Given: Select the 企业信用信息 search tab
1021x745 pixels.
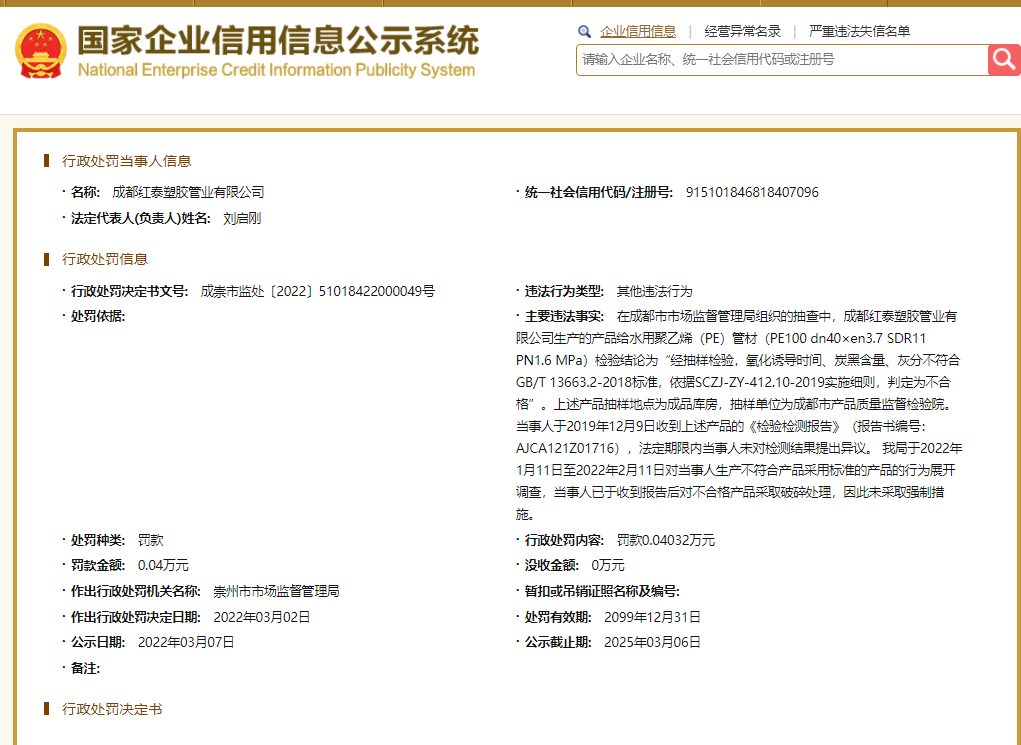Looking at the screenshot, I should [x=637, y=31].
